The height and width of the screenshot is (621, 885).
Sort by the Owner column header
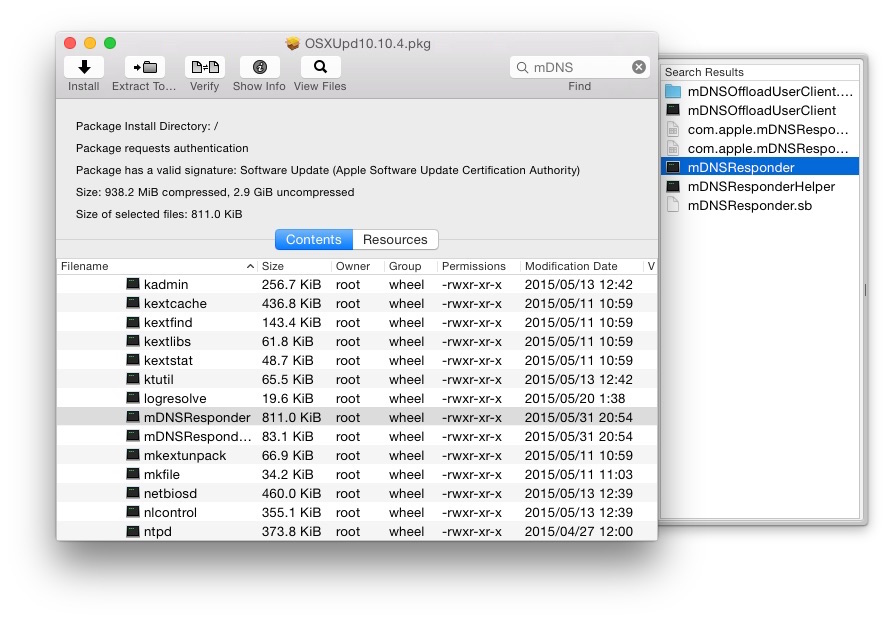[357, 266]
